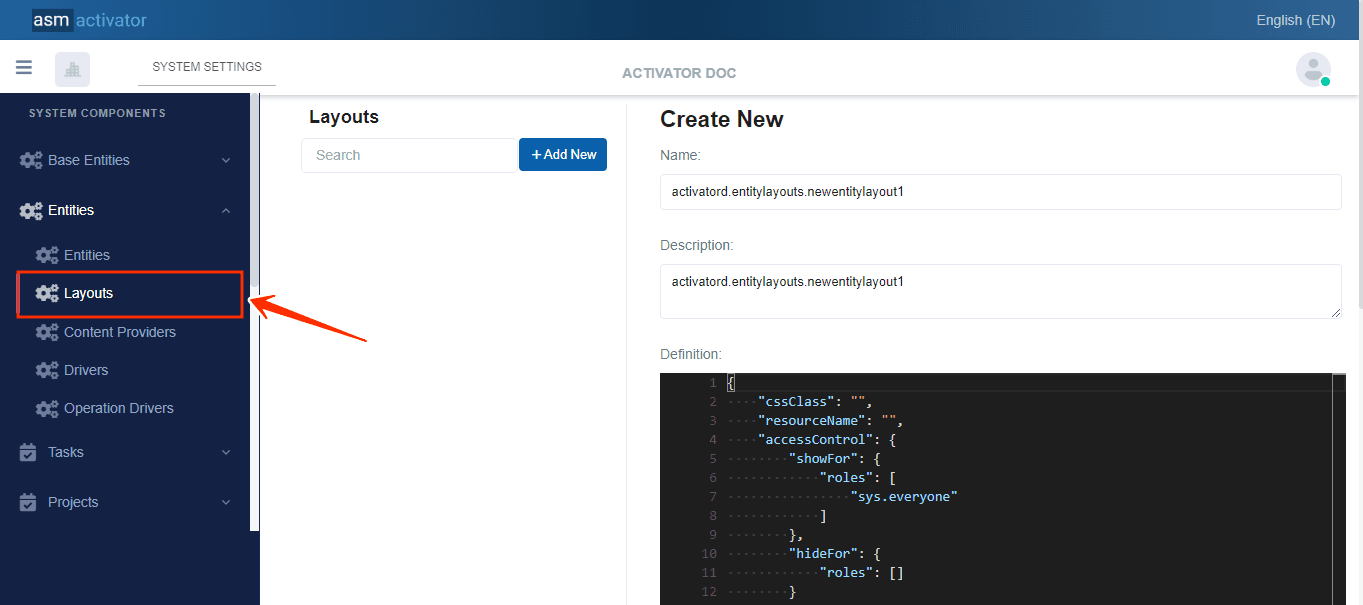Open the user profile avatar

coord(1312,69)
